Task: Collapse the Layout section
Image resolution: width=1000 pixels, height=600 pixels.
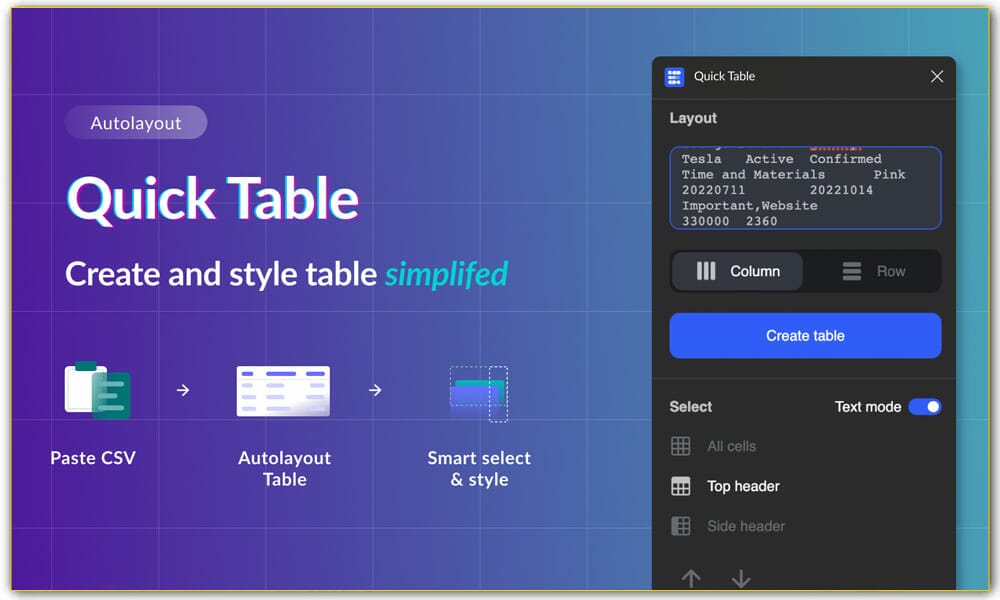Action: coord(692,118)
